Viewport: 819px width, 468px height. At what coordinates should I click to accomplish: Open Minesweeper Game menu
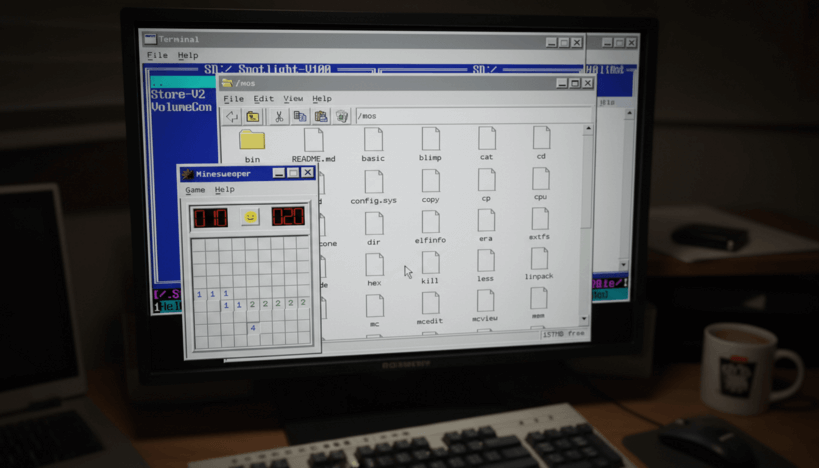click(195, 190)
